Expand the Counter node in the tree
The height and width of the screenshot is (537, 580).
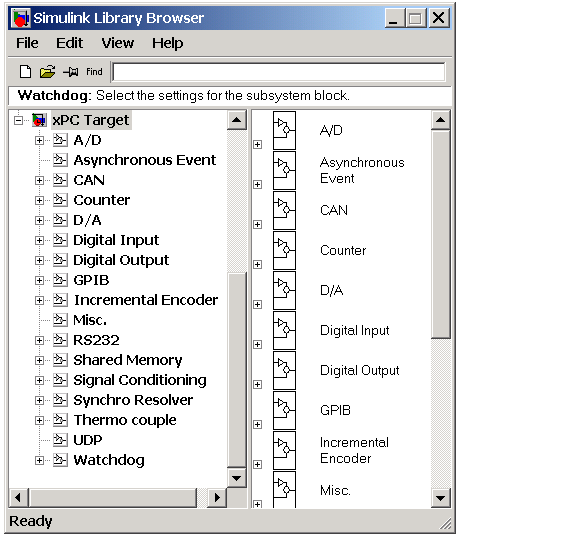39,200
